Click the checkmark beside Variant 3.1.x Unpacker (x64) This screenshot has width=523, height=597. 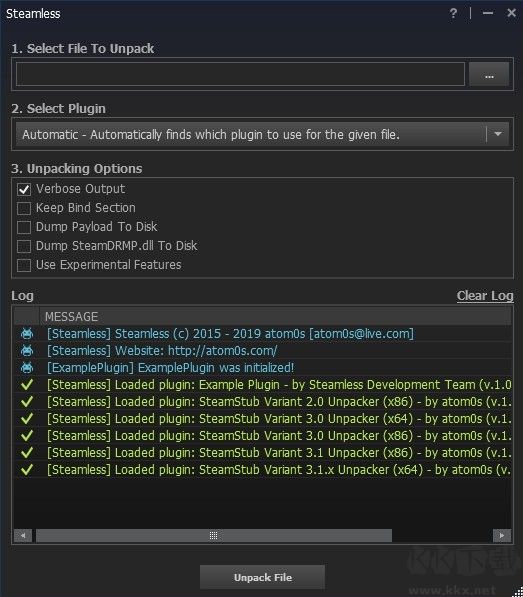pos(27,469)
